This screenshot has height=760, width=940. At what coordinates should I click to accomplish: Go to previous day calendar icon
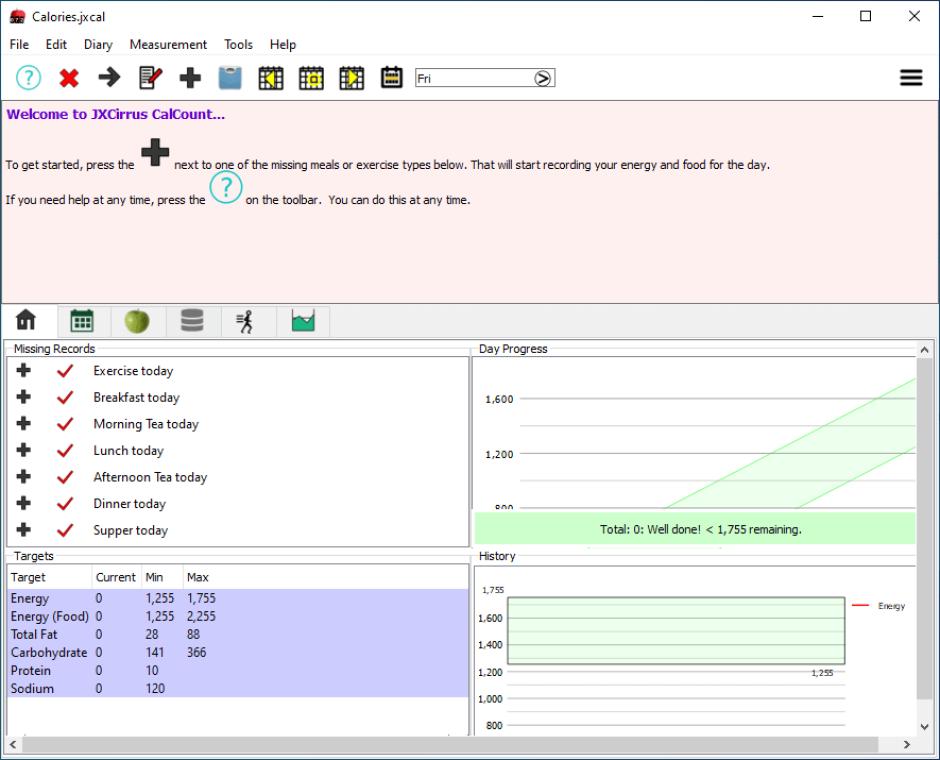coord(271,78)
